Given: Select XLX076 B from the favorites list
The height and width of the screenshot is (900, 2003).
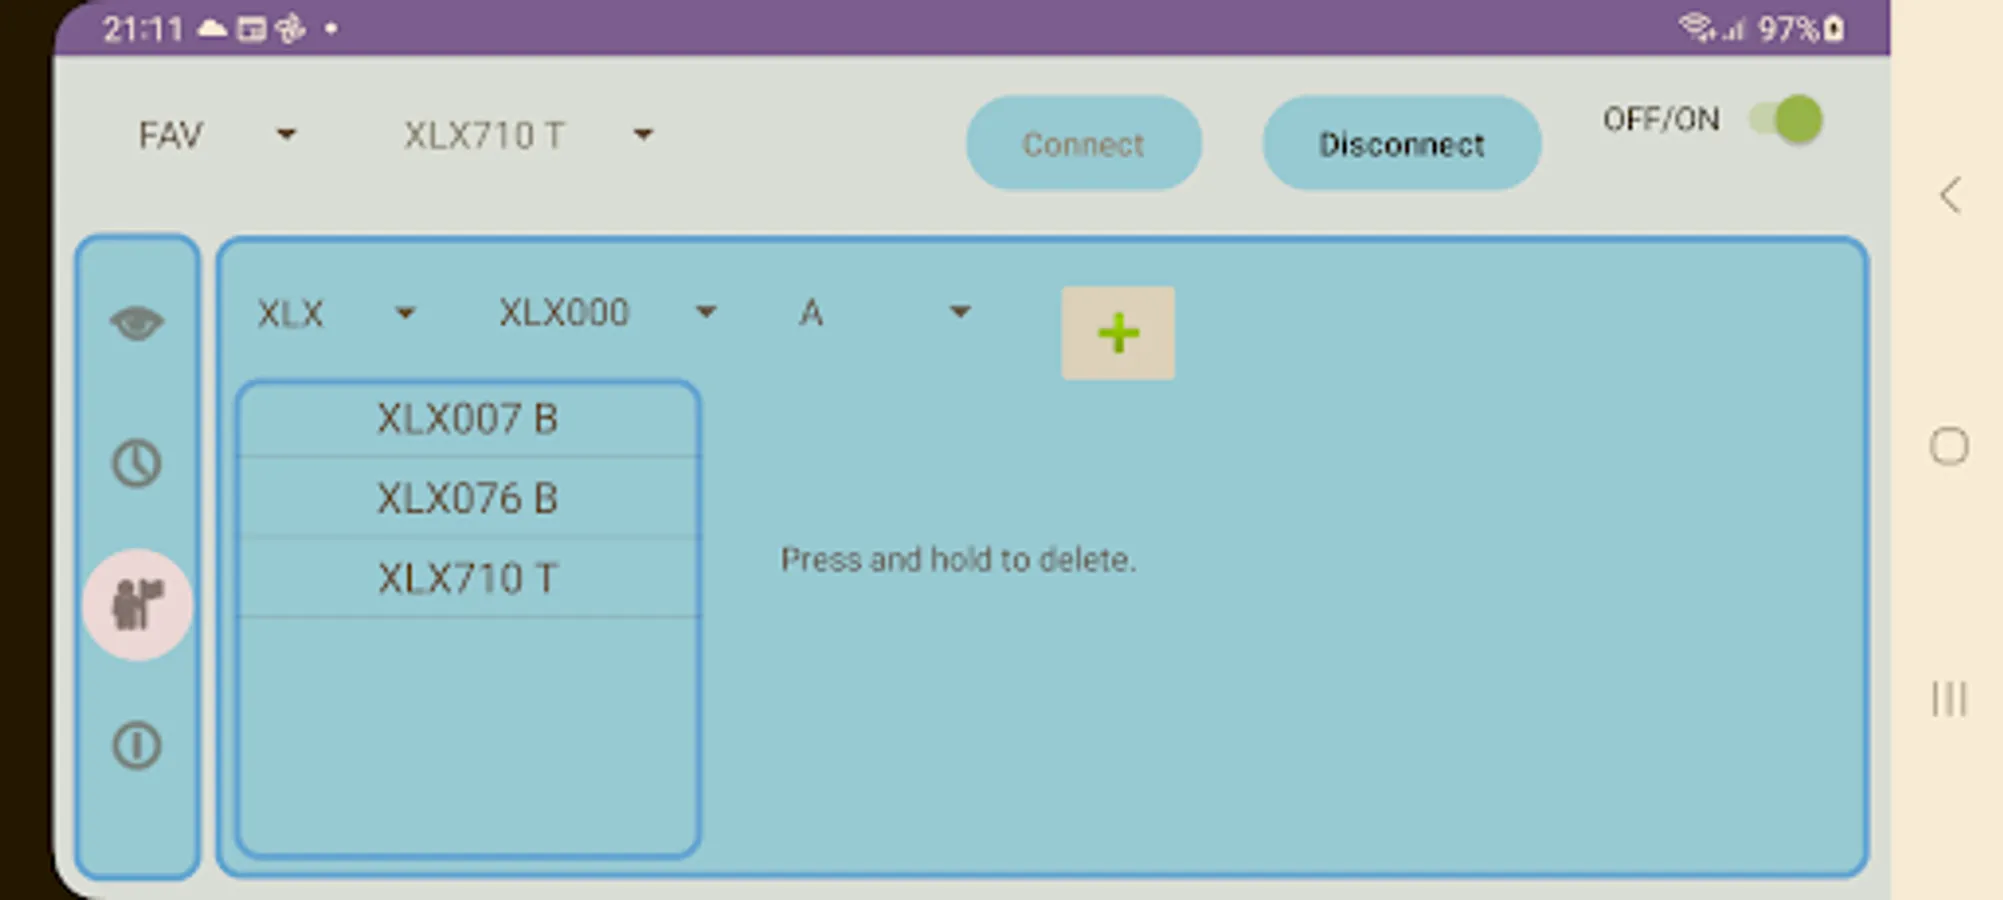Looking at the screenshot, I should coord(468,497).
